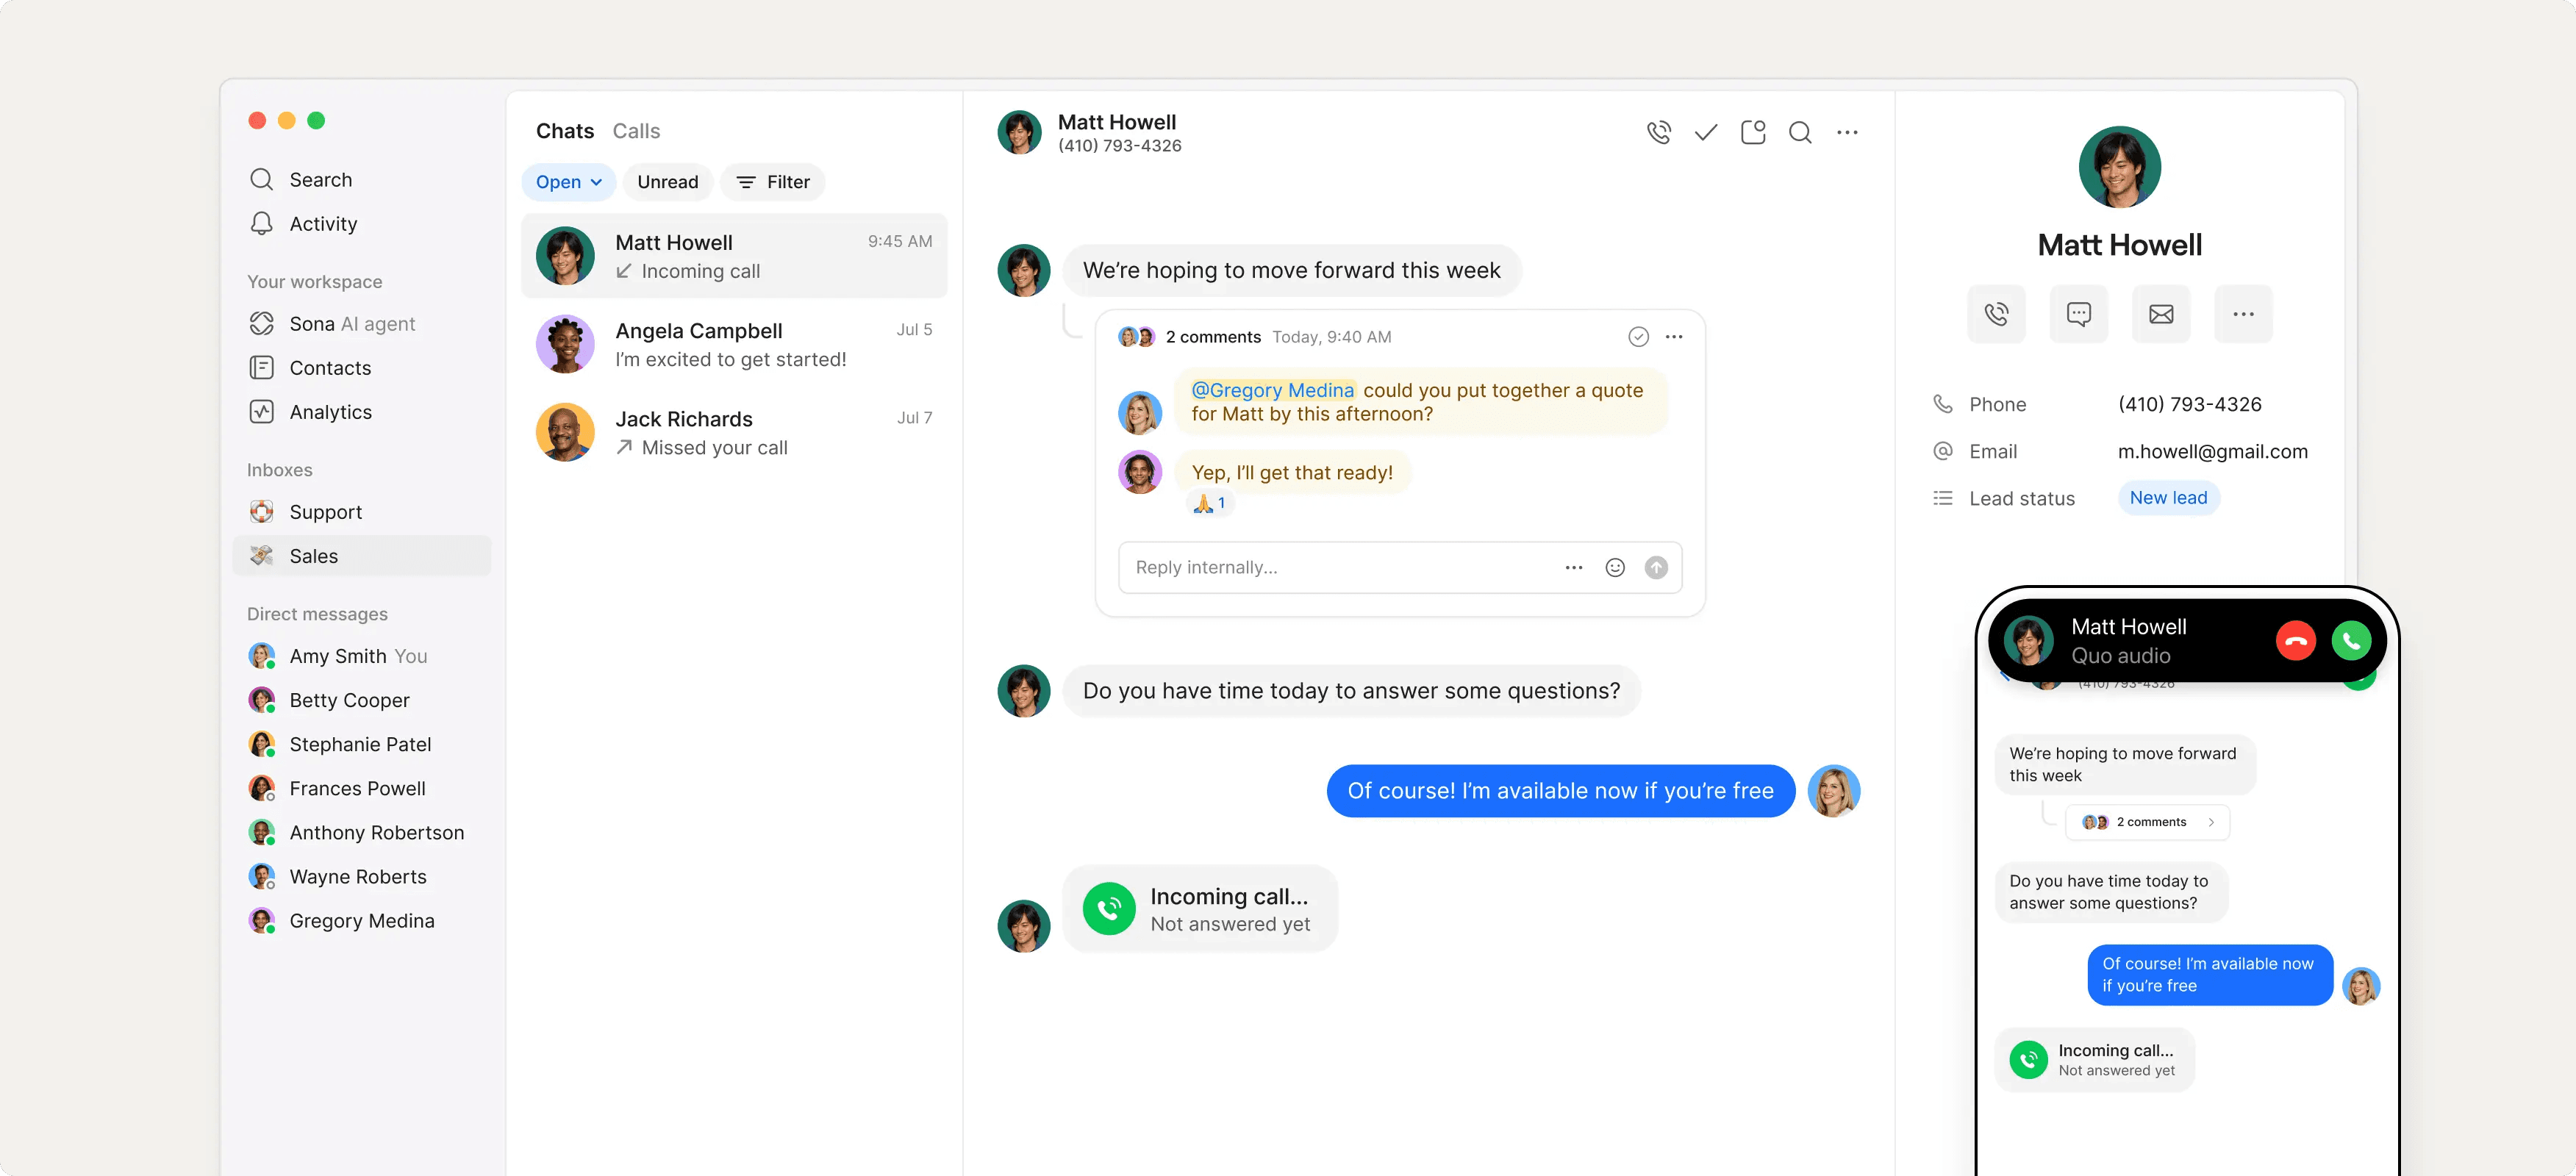Click 'We're hoping to move forward' message
The image size is (2576, 1176).
[1291, 270]
